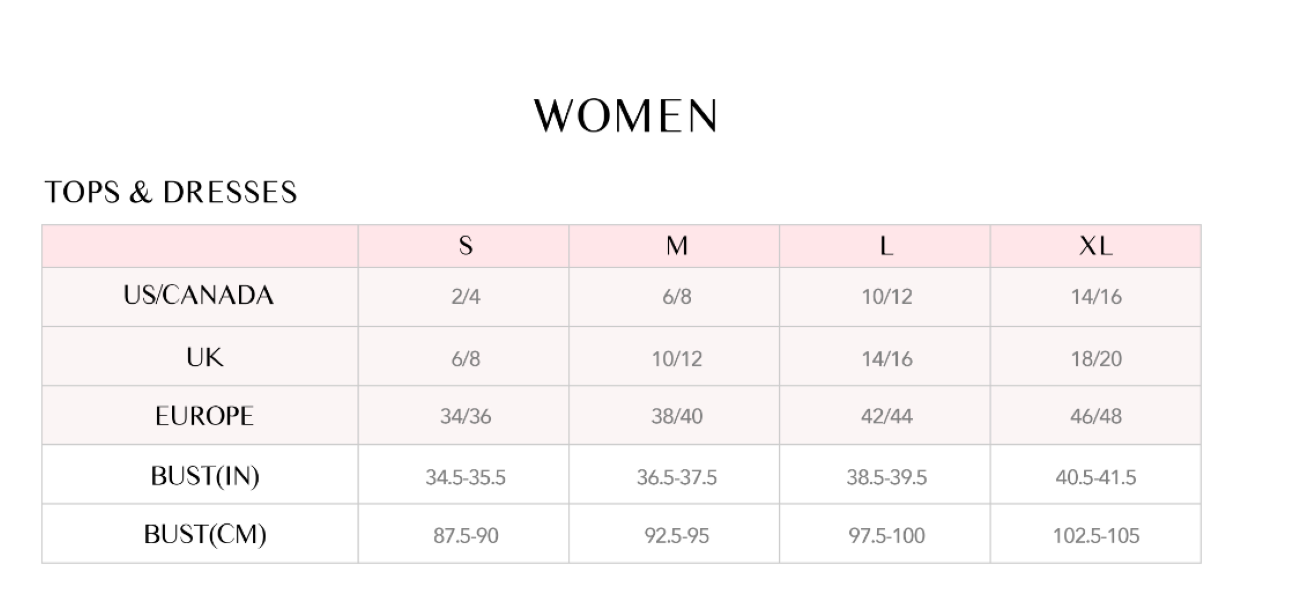Viewport: 1291px width, 600px height.
Task: Click the UK row label
Action: click(204, 357)
